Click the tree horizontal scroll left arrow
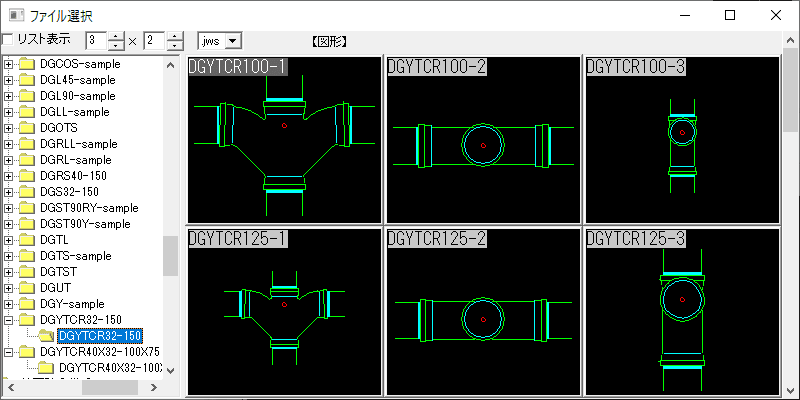 pyautogui.click(x=10, y=387)
